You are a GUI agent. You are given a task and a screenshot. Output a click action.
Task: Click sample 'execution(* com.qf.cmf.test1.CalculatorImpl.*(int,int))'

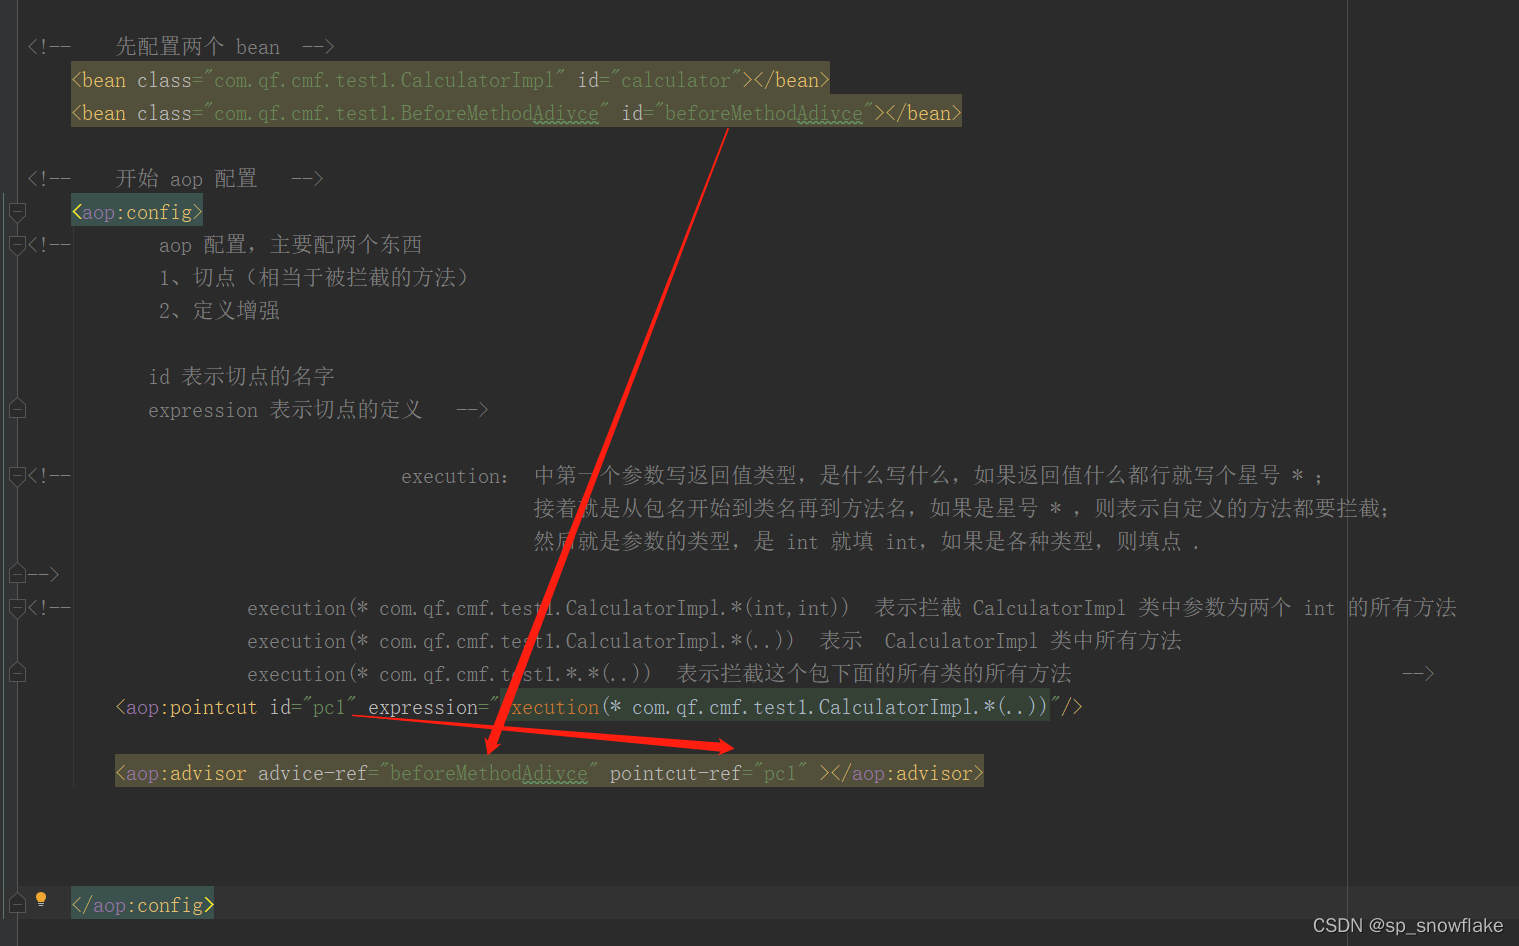click(x=548, y=608)
